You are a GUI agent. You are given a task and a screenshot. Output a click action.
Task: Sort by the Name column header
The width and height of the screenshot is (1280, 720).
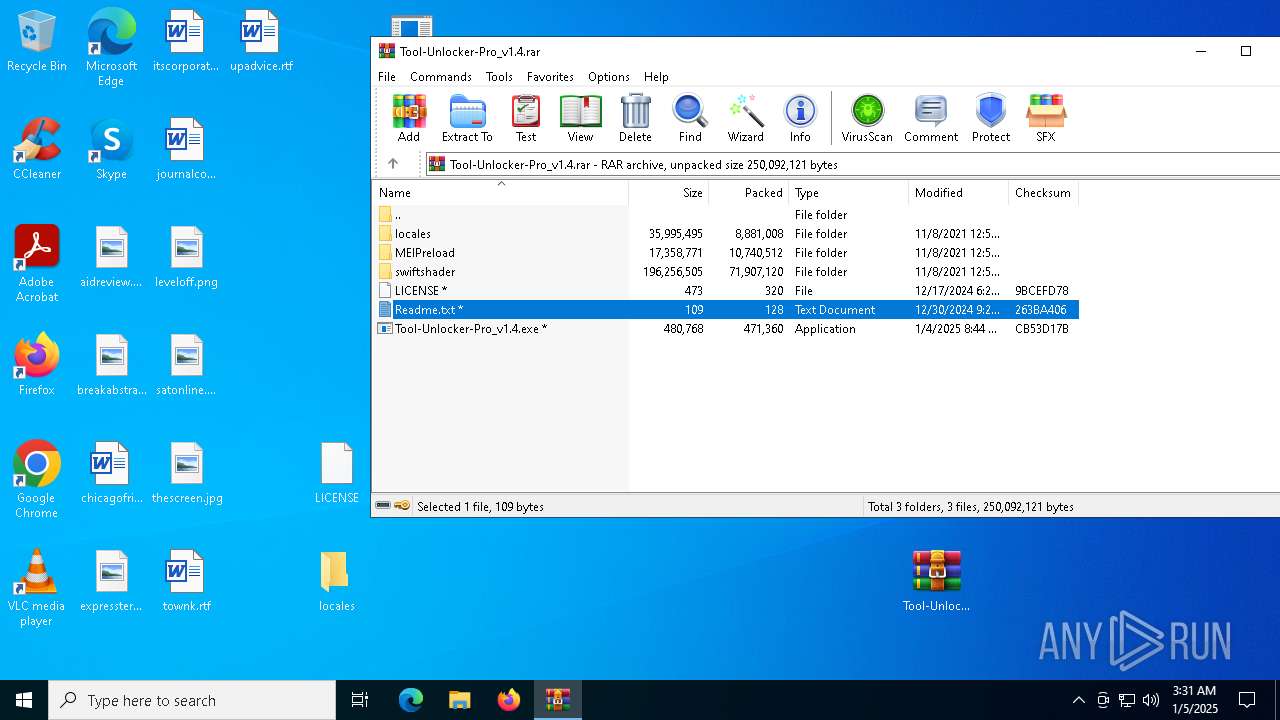point(501,193)
